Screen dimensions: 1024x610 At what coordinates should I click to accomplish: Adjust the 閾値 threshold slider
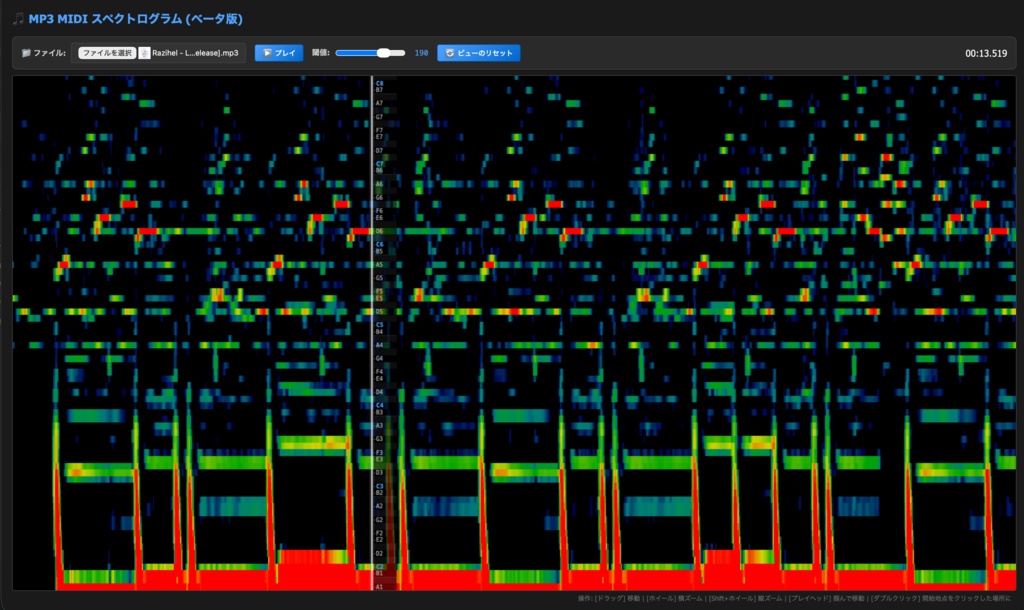pos(370,53)
